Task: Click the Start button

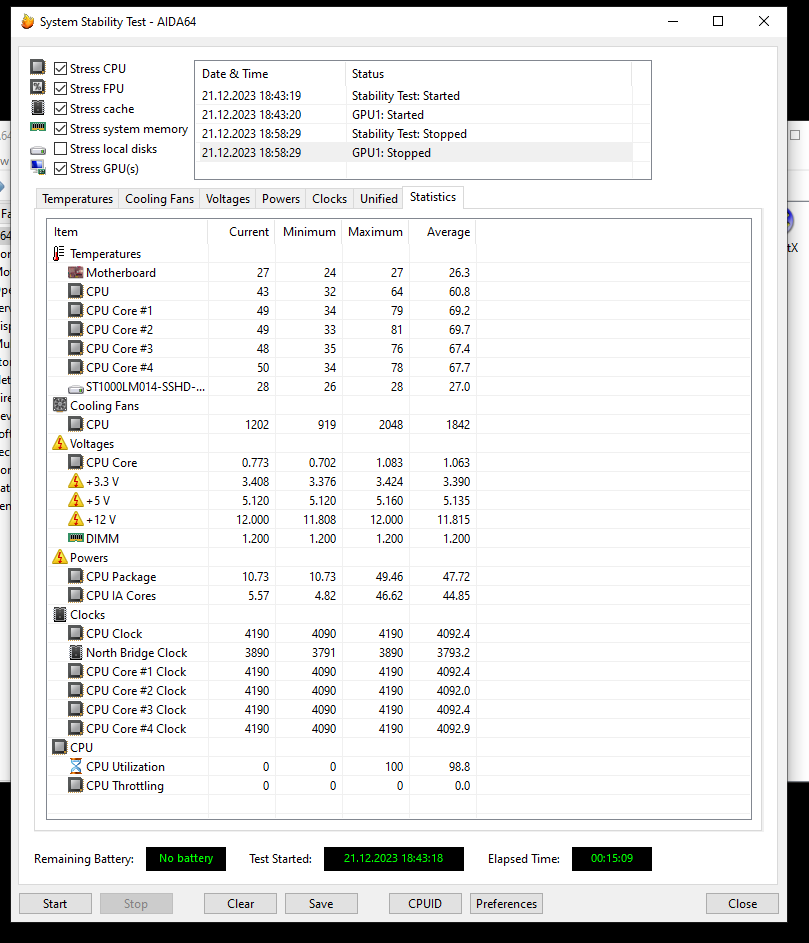Action: point(55,903)
